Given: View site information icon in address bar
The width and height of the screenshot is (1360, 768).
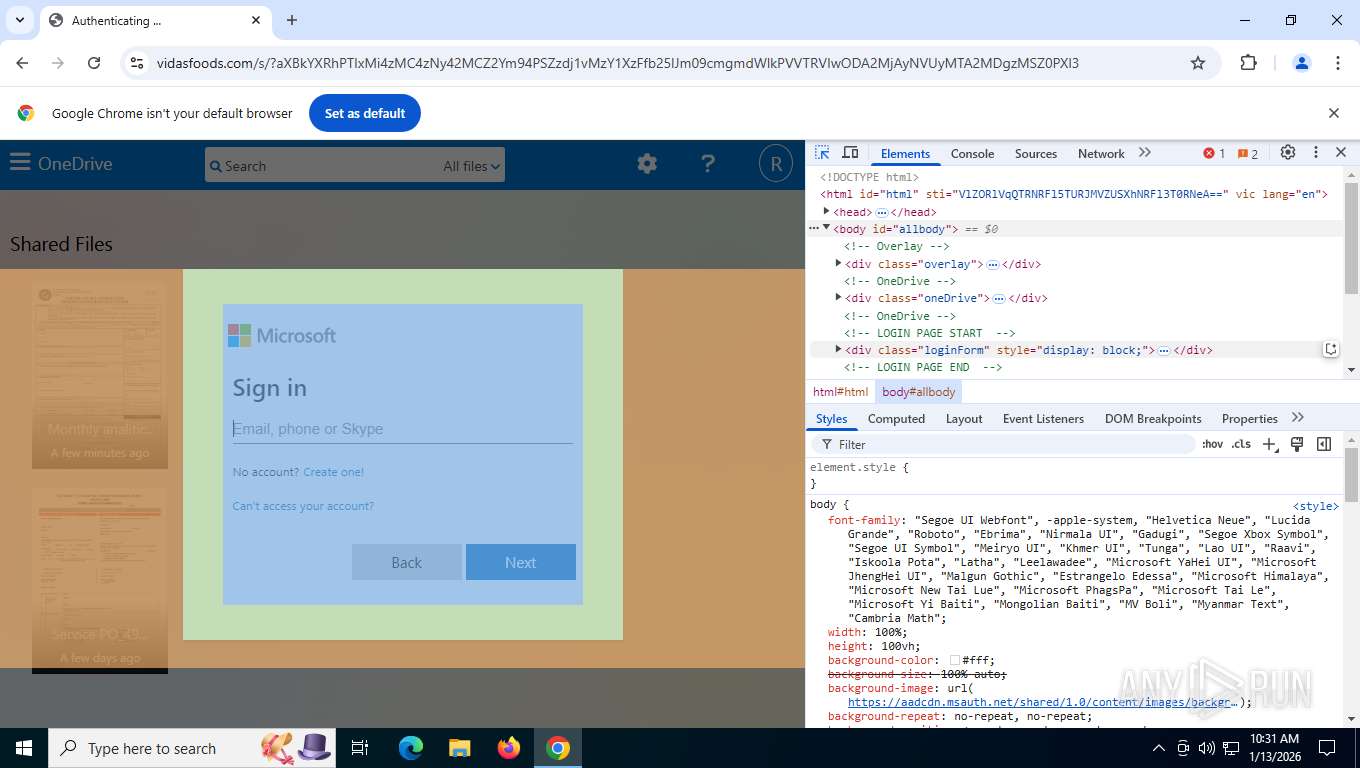Looking at the screenshot, I should tap(138, 63).
